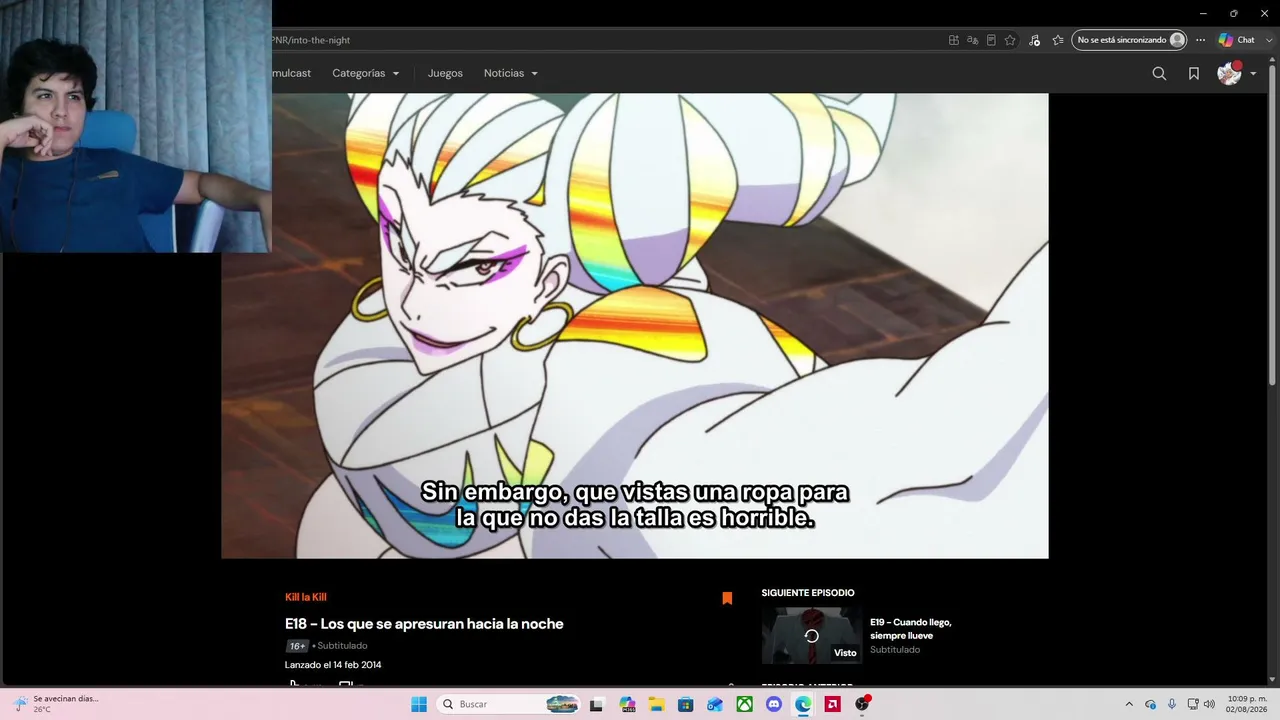
Task: Open Microsoft Store from the taskbar
Action: tap(686, 704)
